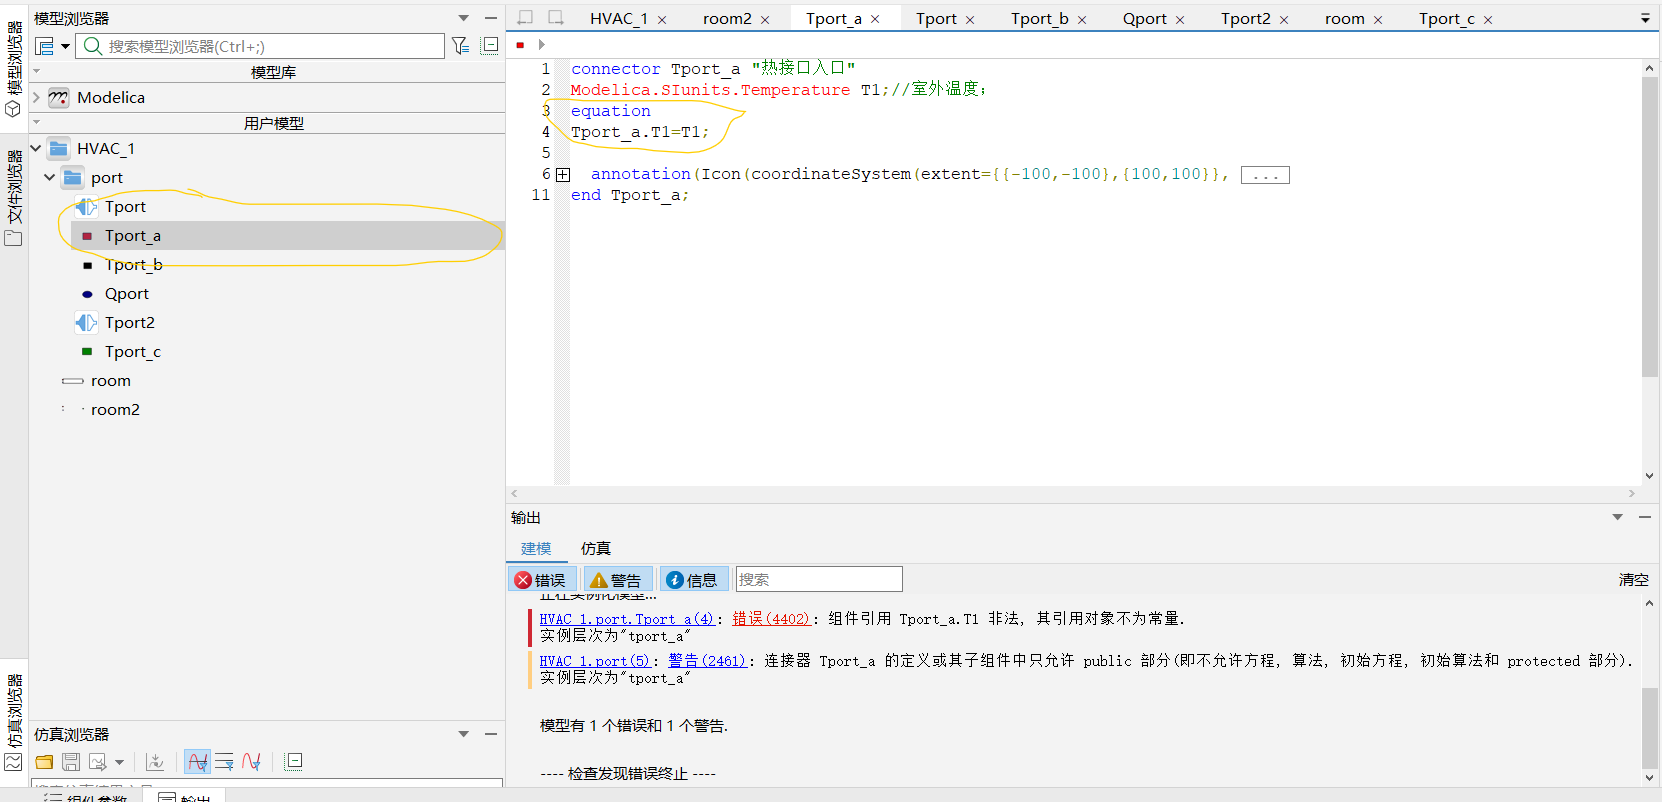This screenshot has height=802, width=1662.
Task: Click the editor horizontal scrollbar
Action: 1073,493
